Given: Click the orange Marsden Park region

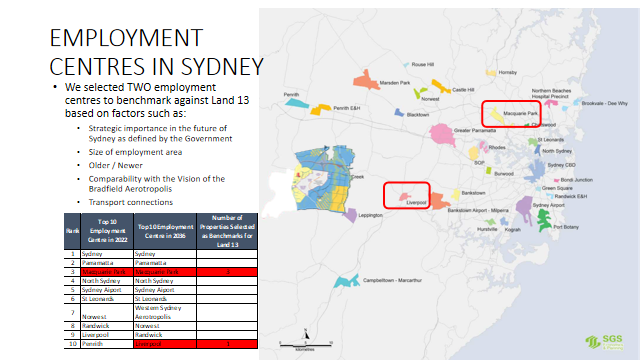Looking at the screenshot, I should [x=365, y=80].
